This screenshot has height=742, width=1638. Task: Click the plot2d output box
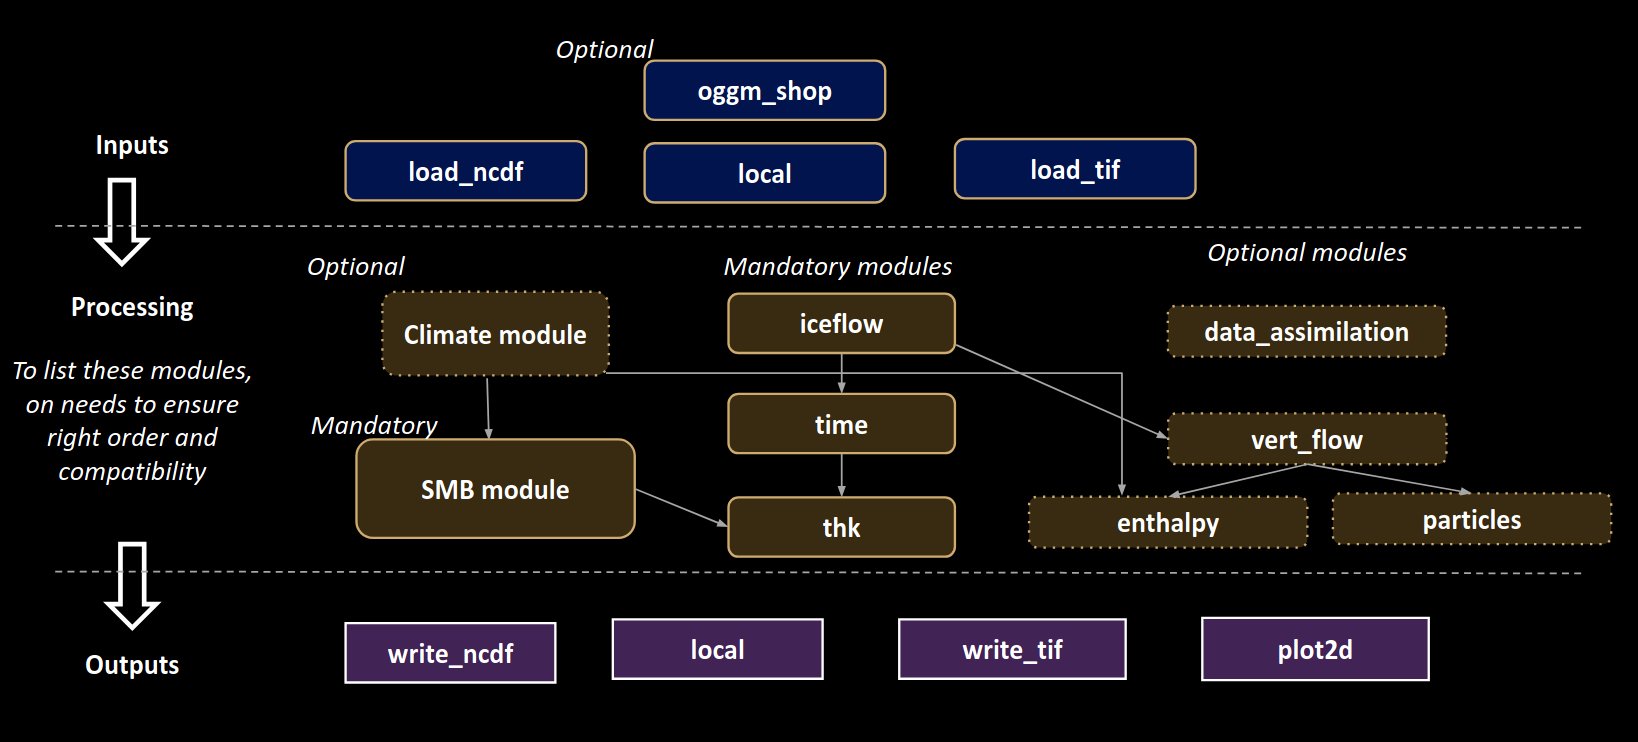1315,649
